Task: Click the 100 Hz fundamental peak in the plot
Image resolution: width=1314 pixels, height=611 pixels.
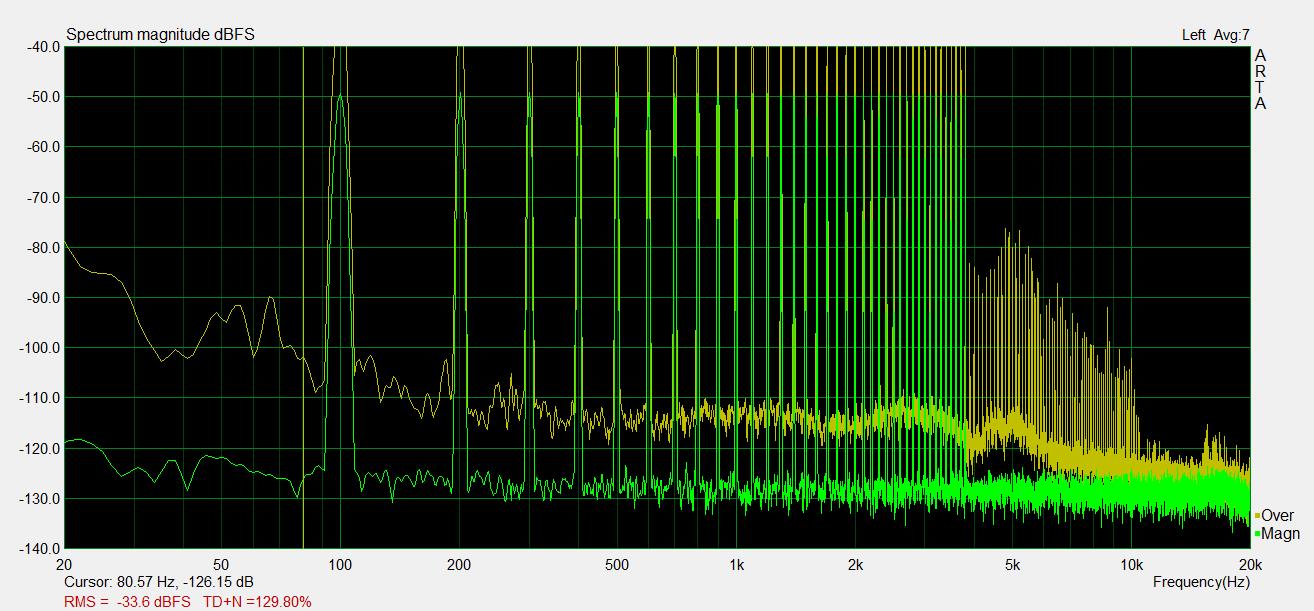Action: pos(340,97)
